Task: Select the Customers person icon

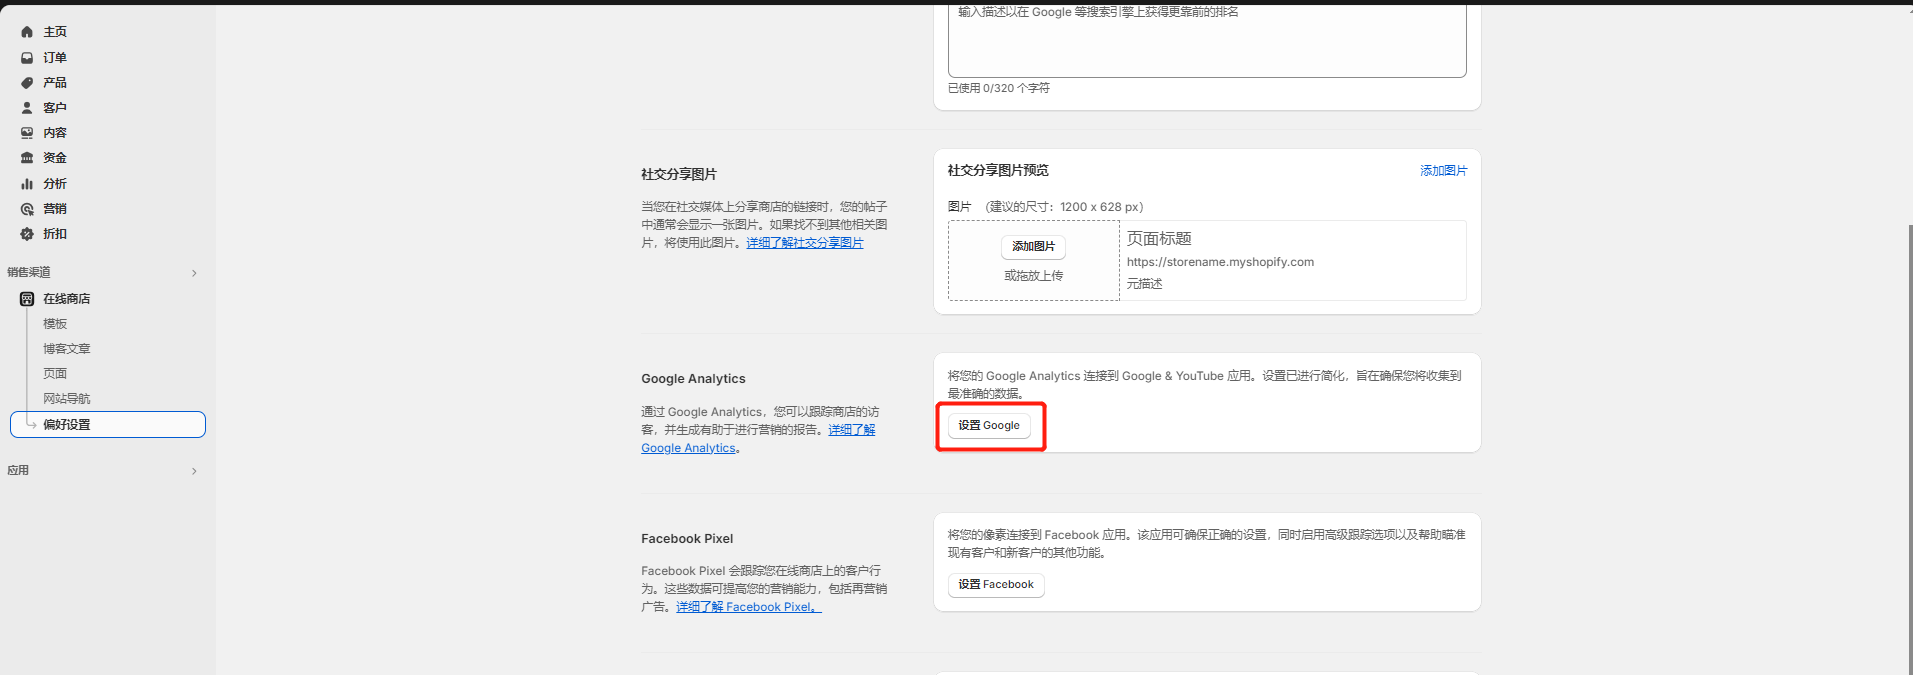Action: click(27, 108)
